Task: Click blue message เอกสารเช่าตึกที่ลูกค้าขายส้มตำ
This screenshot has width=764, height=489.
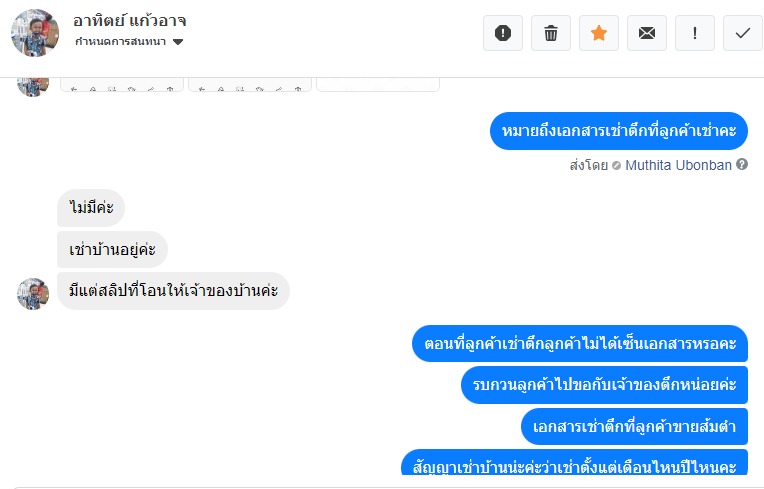Action: click(634, 427)
